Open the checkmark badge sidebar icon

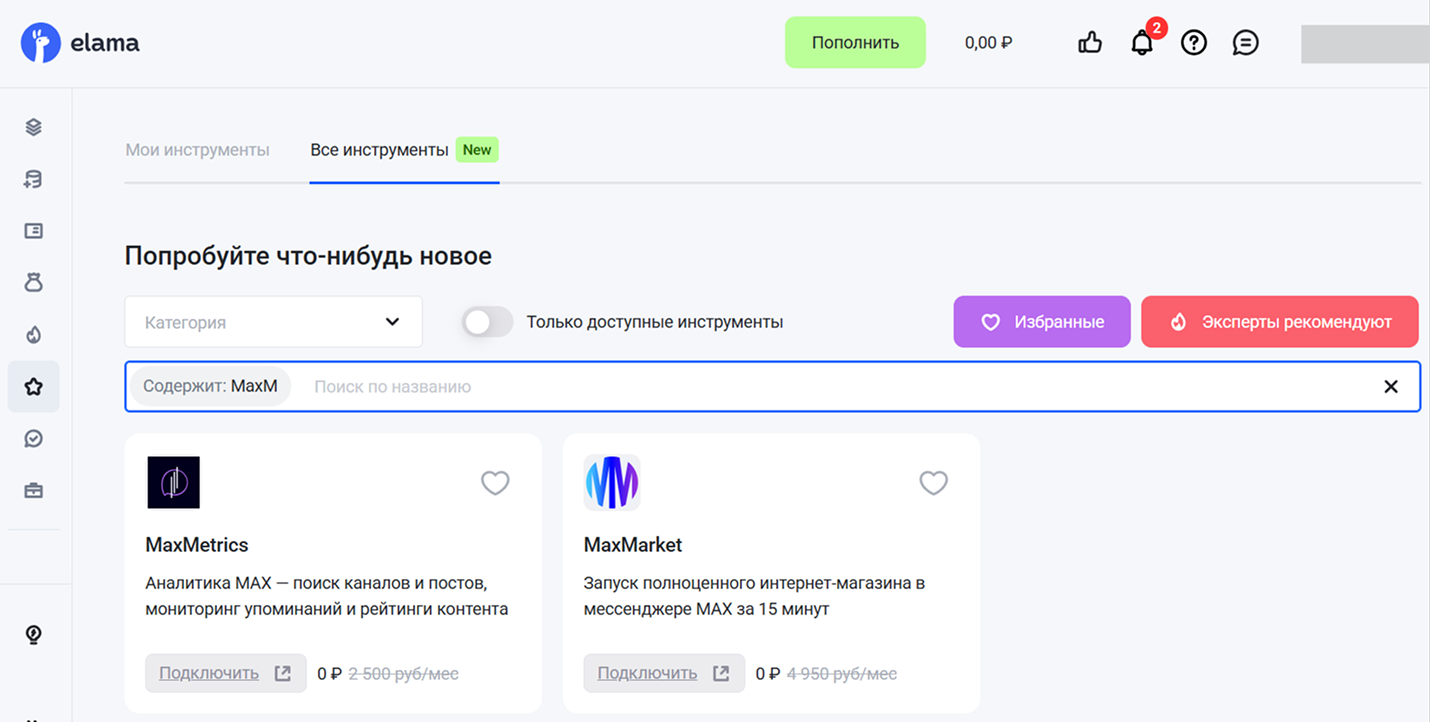pyautogui.click(x=34, y=439)
